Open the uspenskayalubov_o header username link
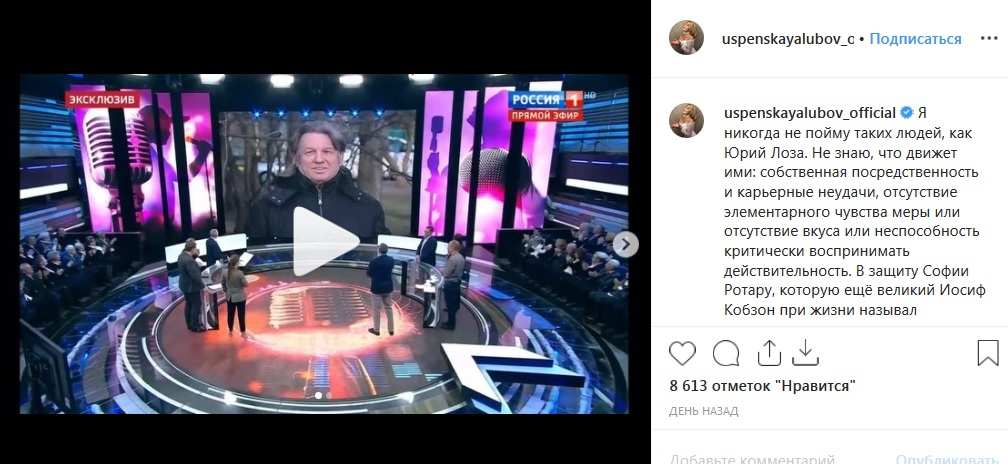Screen dimensions: 1008x464 click(x=788, y=39)
